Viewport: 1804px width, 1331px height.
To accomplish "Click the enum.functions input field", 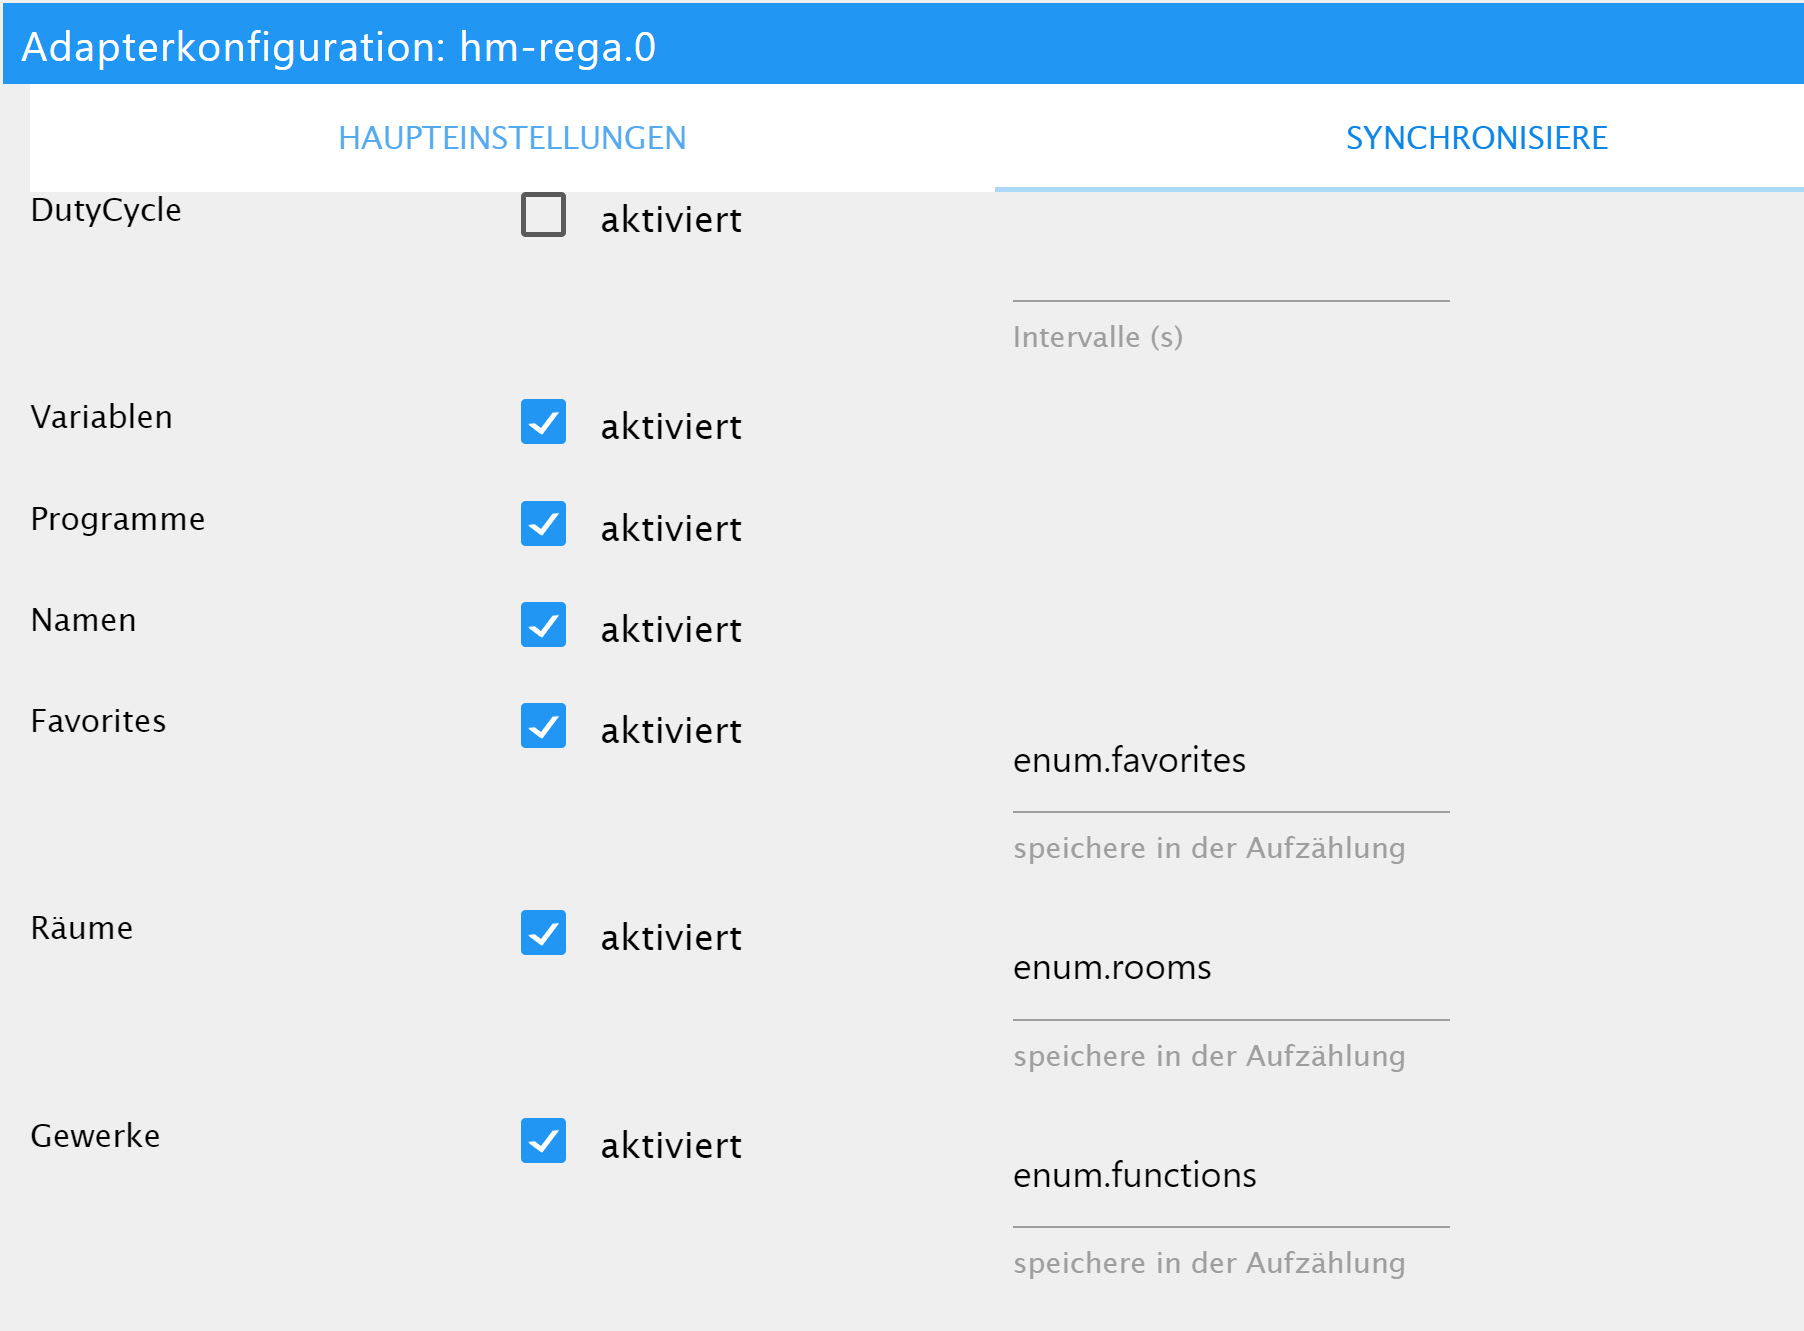I will [x=1230, y=1176].
